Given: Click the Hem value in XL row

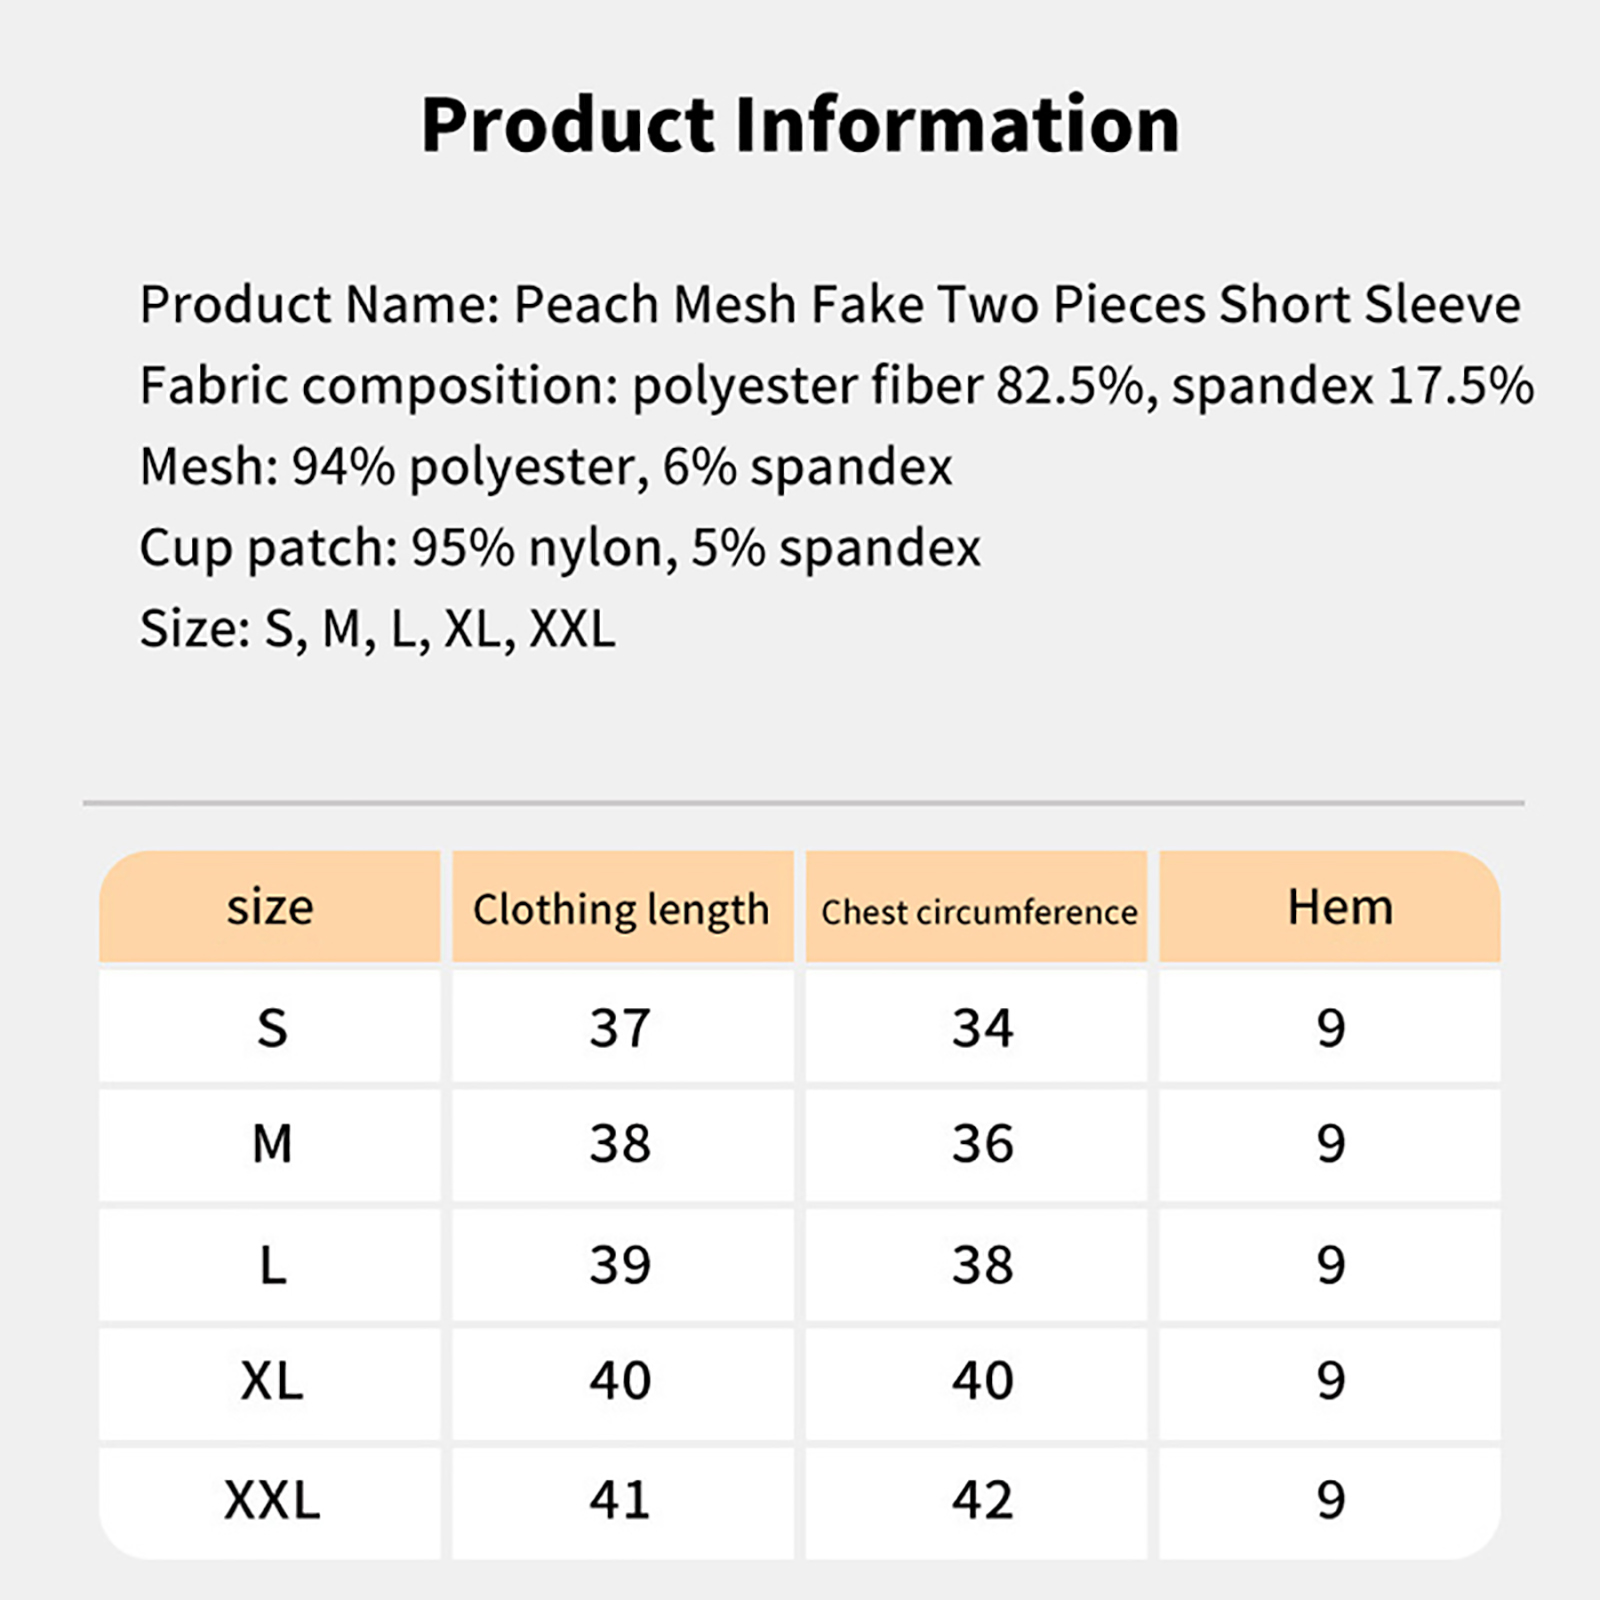Looking at the screenshot, I should point(1330,1381).
